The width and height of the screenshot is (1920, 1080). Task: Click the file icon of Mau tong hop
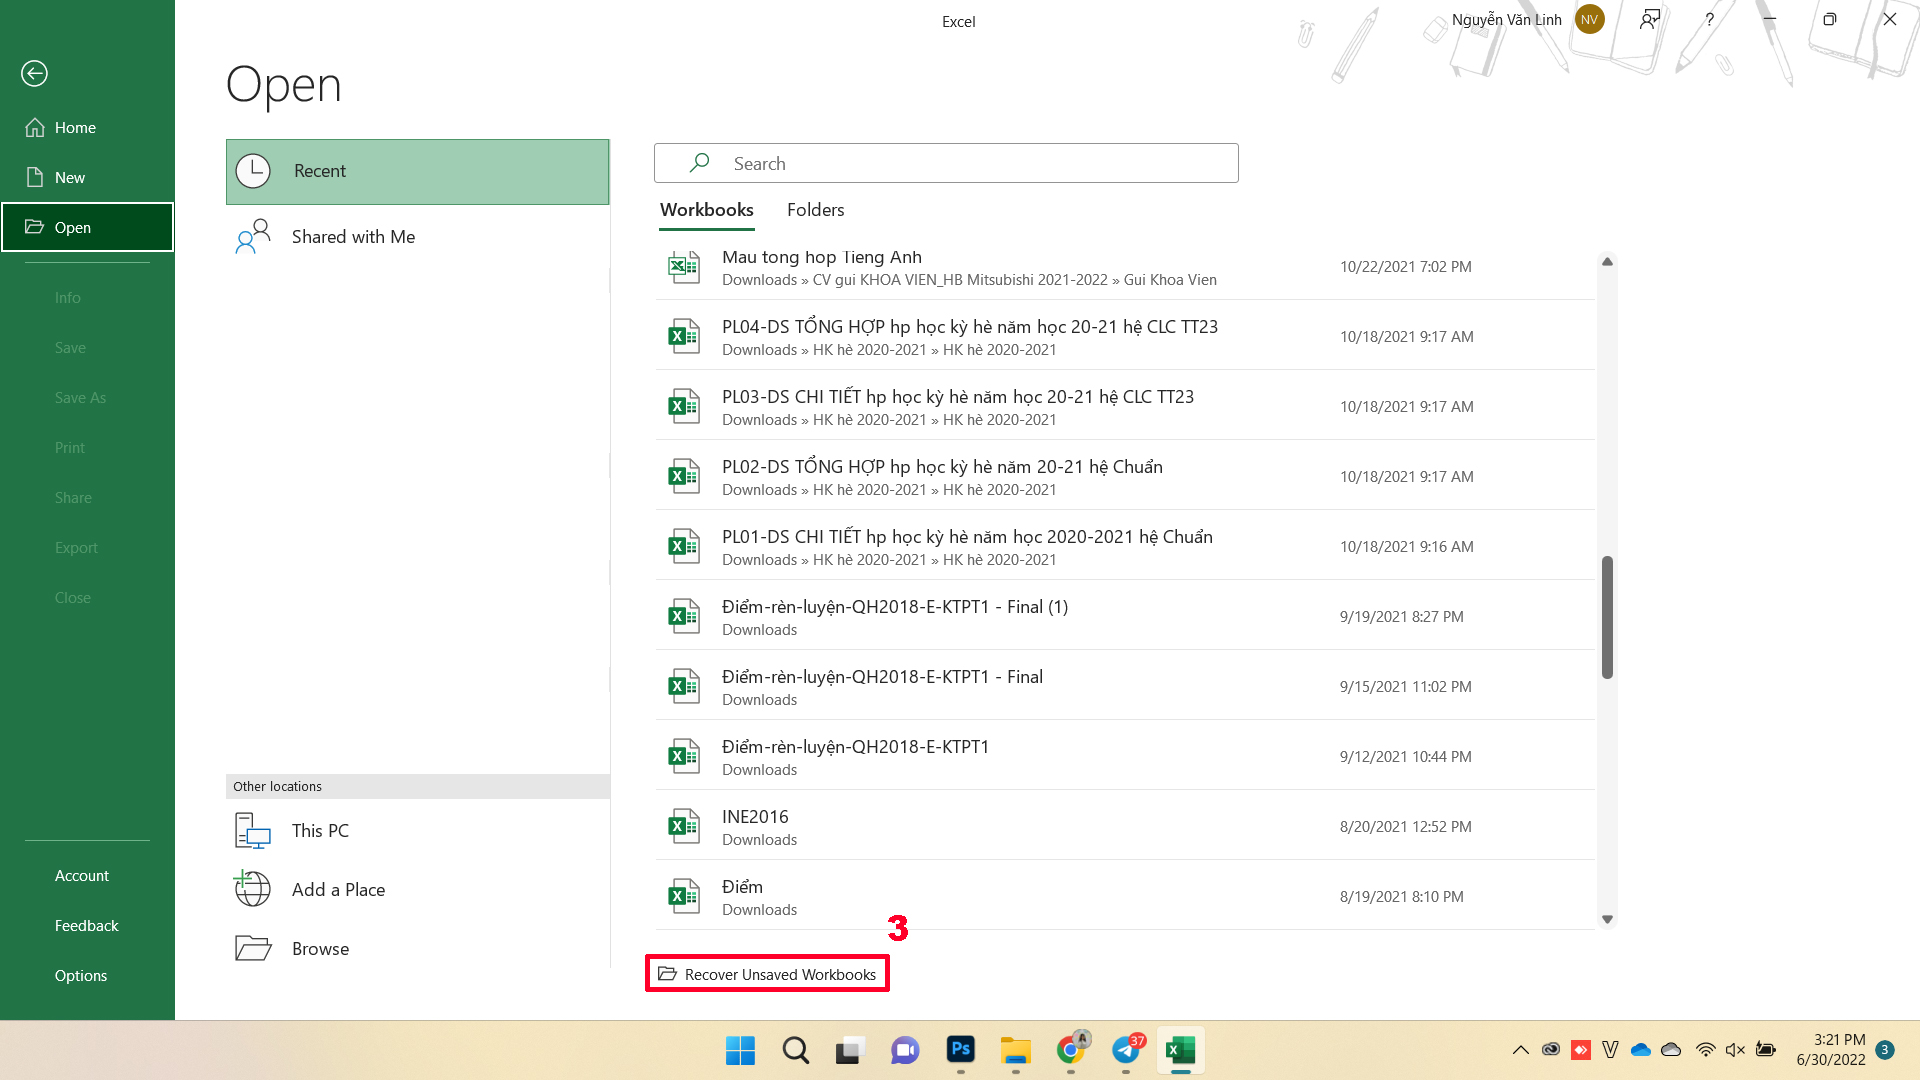(684, 266)
